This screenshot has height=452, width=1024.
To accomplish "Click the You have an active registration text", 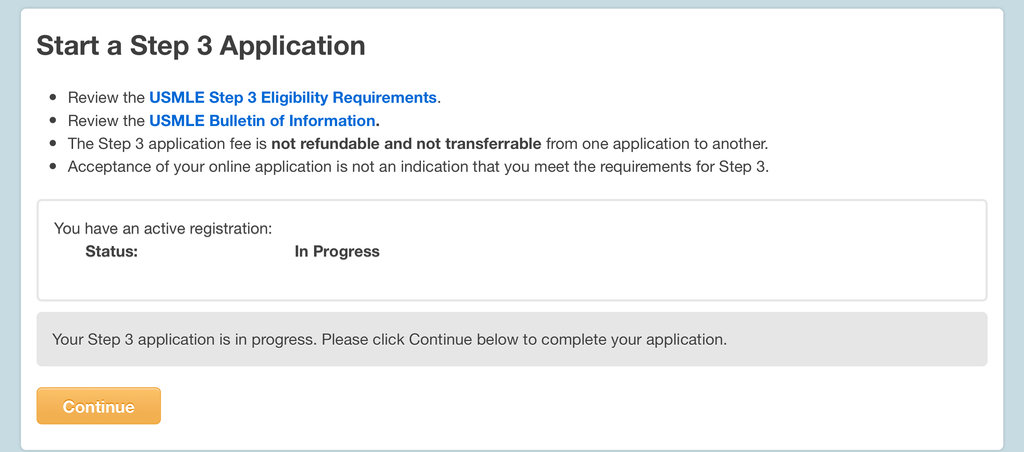I will click(163, 229).
